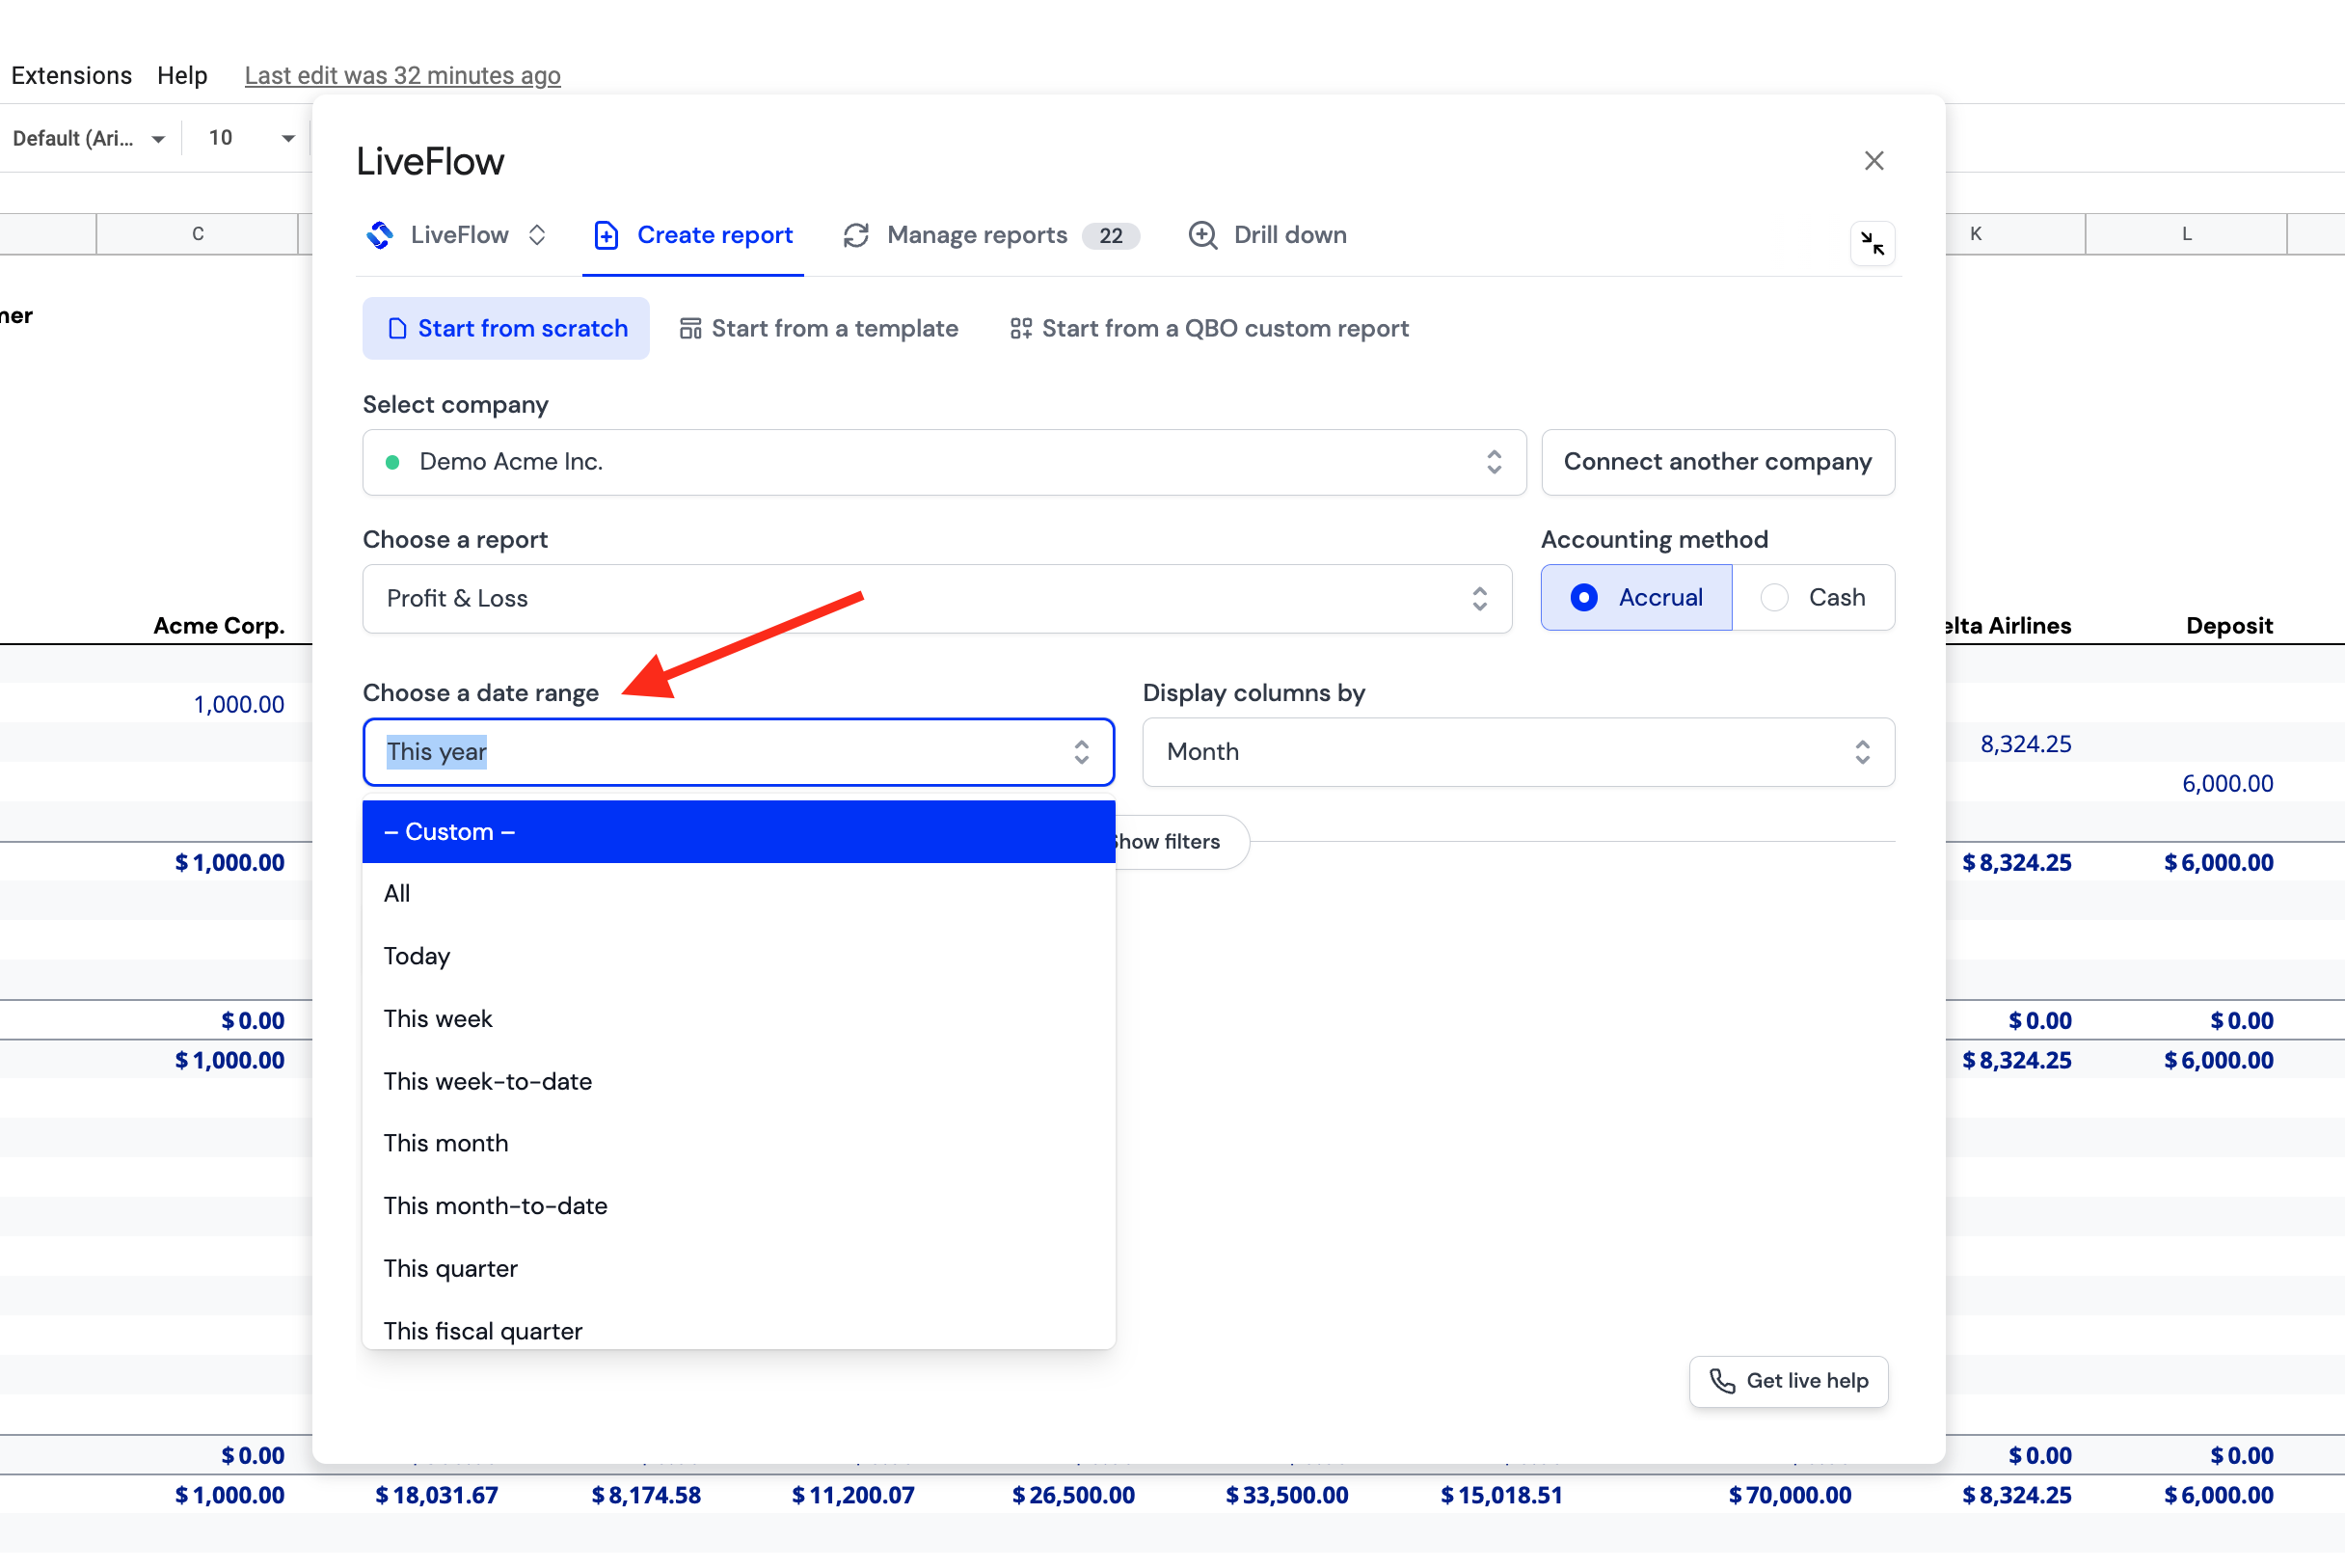Click the Last edit history link
The height and width of the screenshot is (1568, 2345).
(x=402, y=75)
